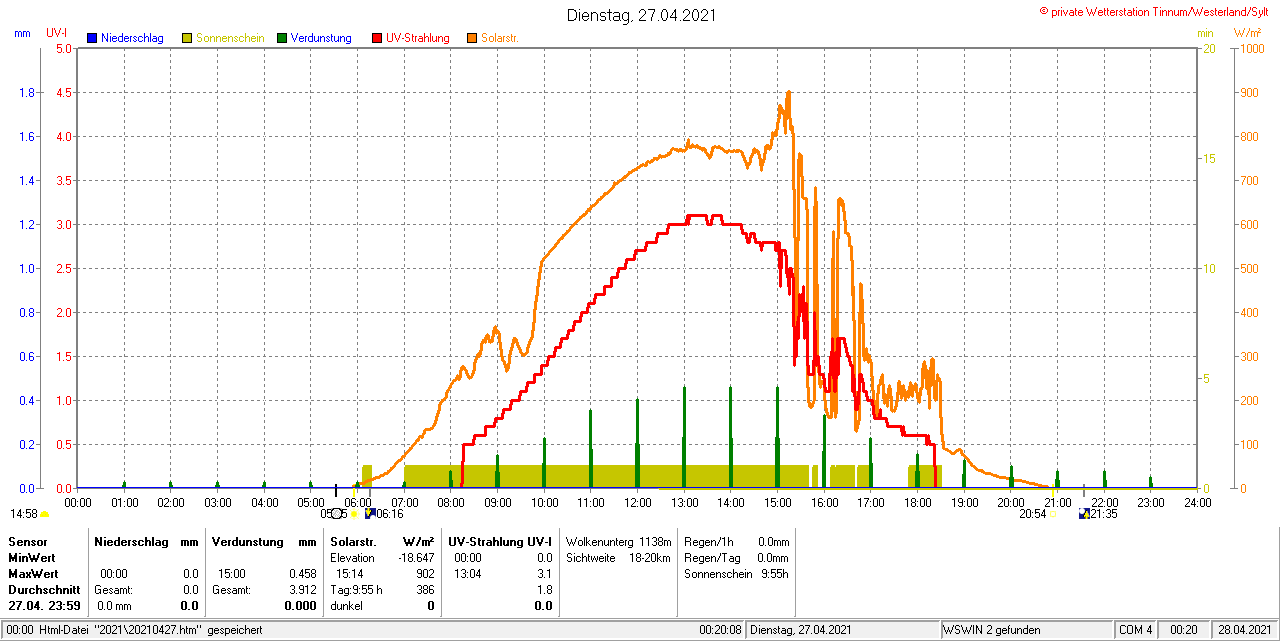Image resolution: width=1280 pixels, height=641 pixels.
Task: Click the 18:00 time axis label
Action: point(917,502)
